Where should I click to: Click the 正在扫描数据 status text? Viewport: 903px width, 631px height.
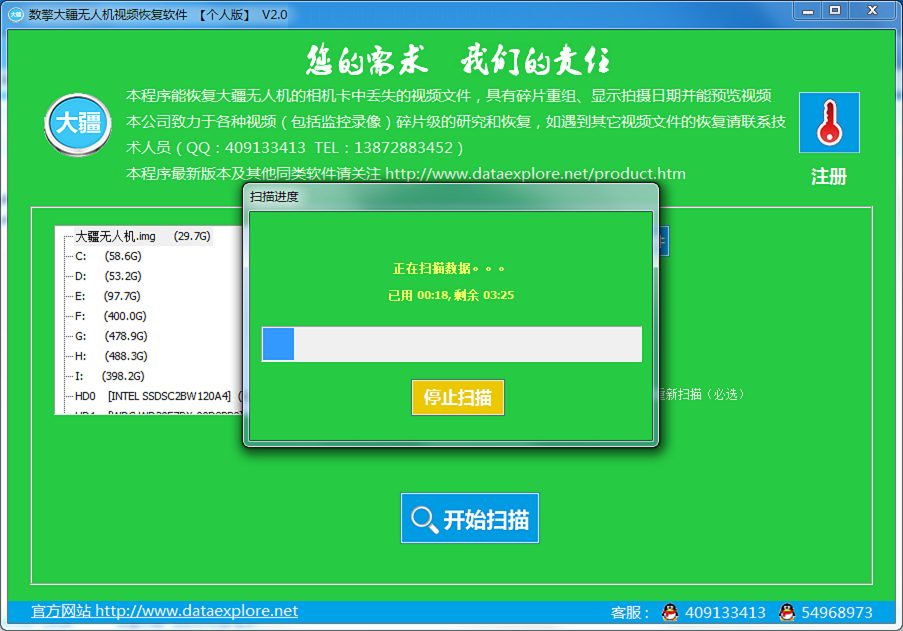[449, 268]
